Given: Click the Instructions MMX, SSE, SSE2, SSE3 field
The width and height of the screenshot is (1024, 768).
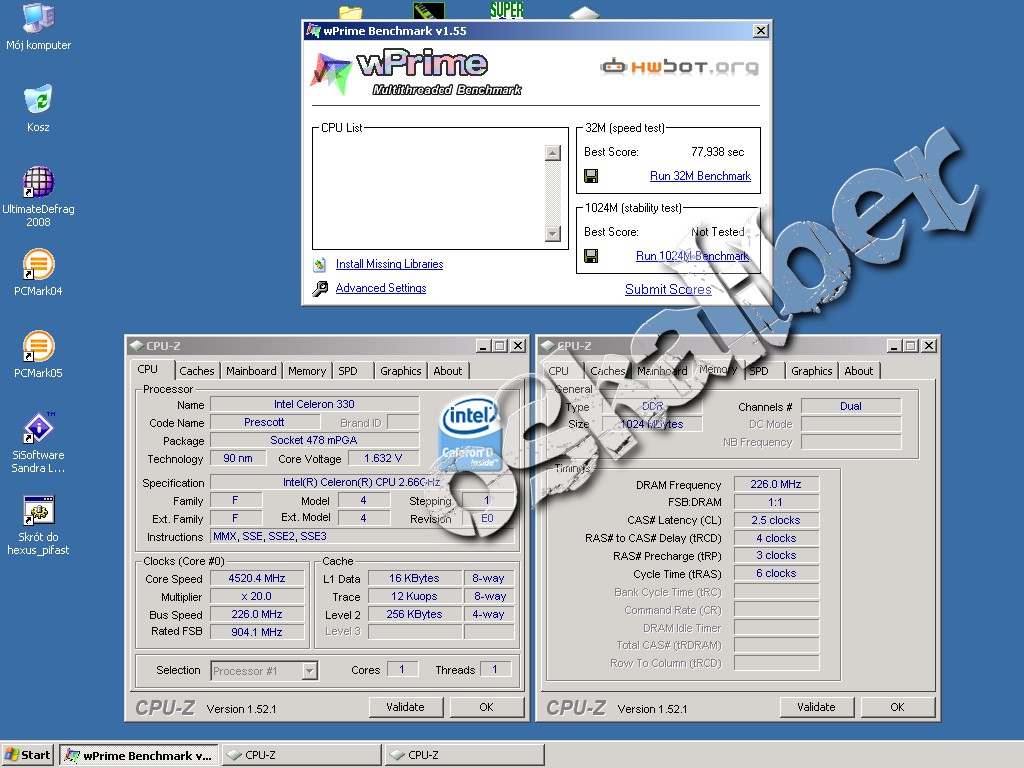Looking at the screenshot, I should [x=362, y=536].
